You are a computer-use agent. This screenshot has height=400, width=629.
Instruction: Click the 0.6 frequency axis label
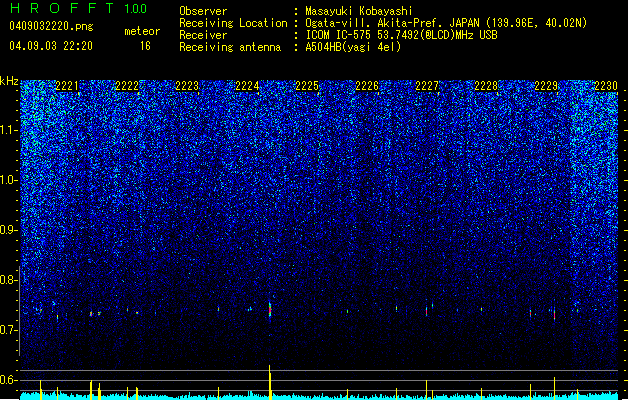click(x=9, y=380)
